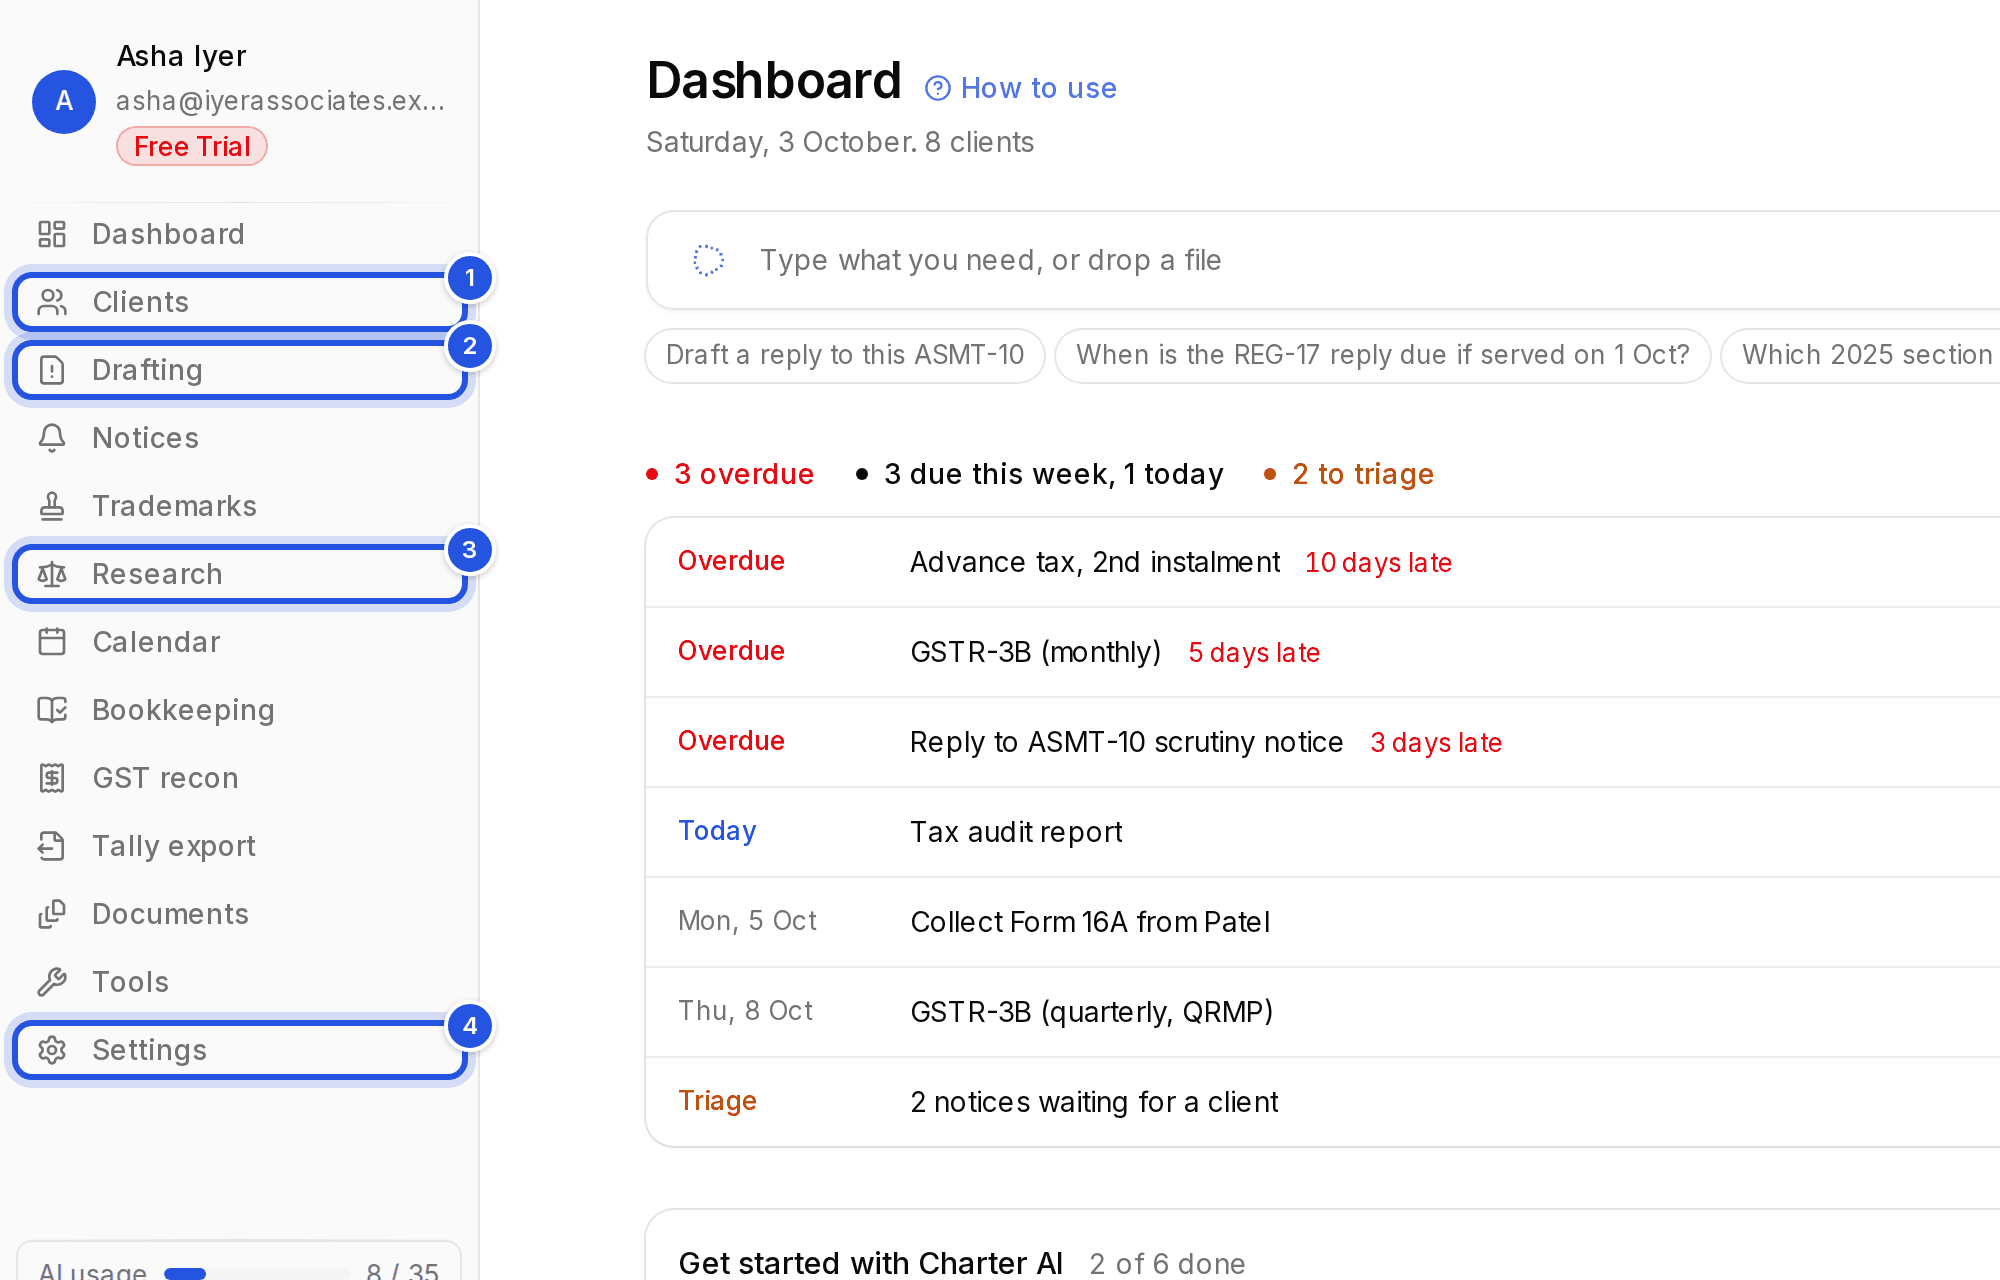Viewport: 2000px width, 1280px height.
Task: Open '2 notices waiting for a client' row
Action: (1323, 1102)
